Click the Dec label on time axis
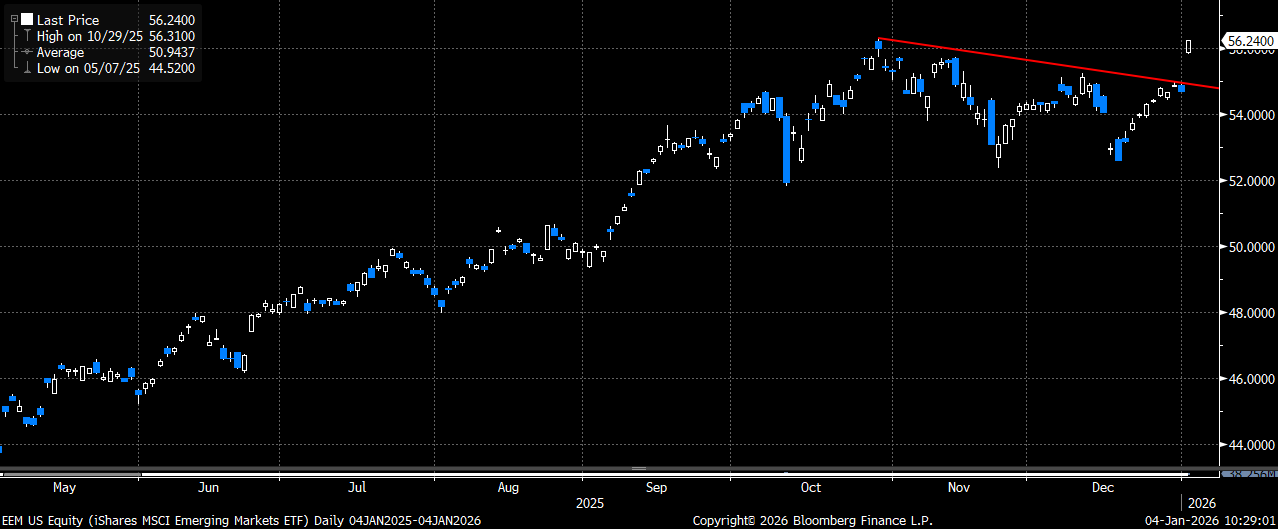 click(1103, 487)
